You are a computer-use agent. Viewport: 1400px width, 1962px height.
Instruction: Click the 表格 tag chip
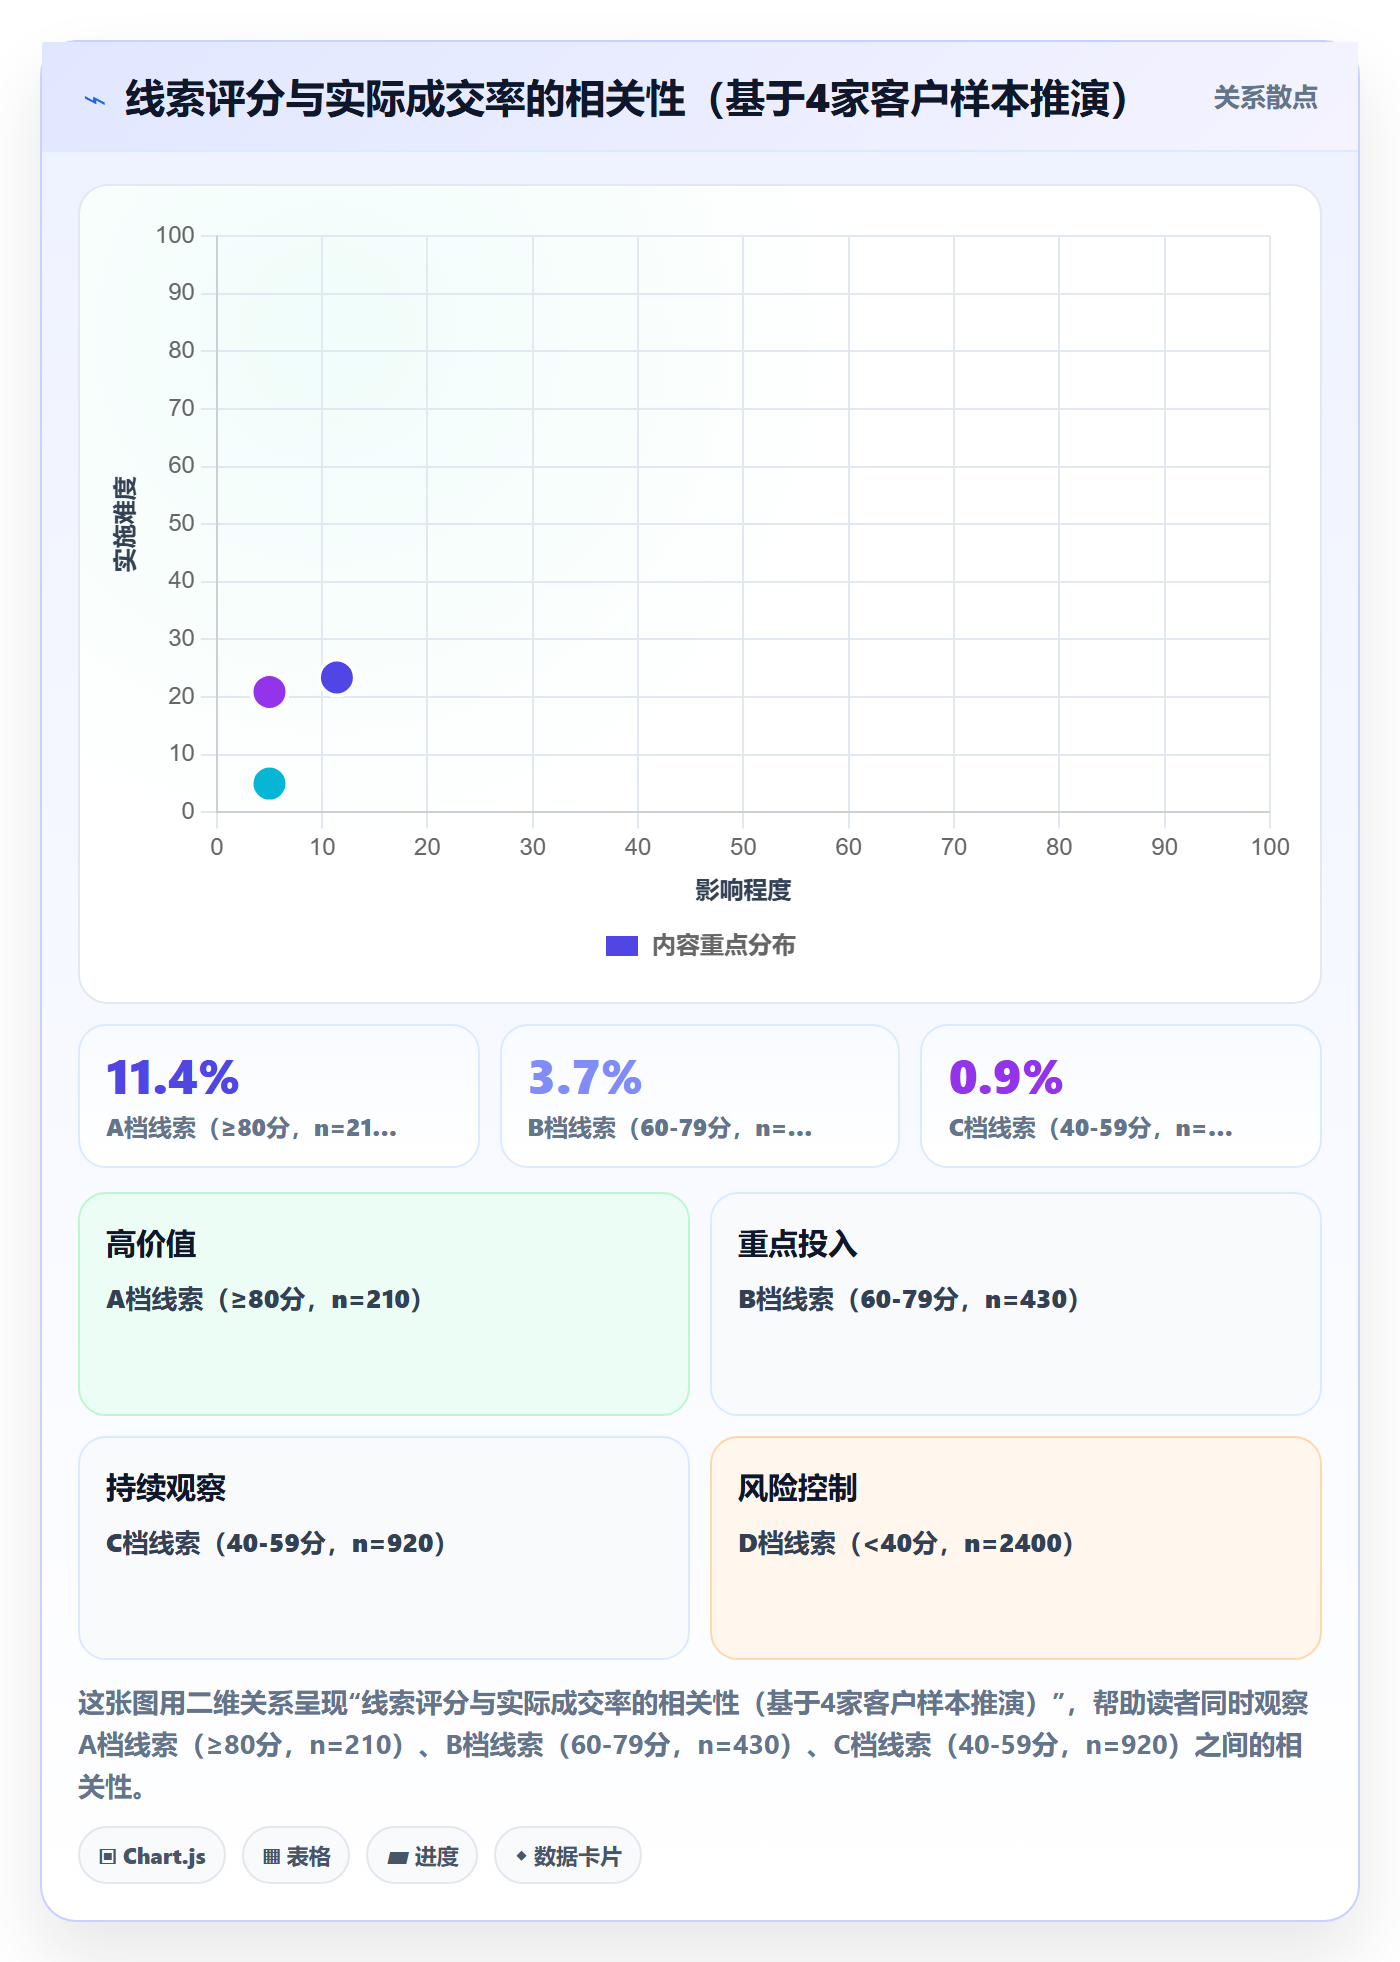tap(296, 1856)
